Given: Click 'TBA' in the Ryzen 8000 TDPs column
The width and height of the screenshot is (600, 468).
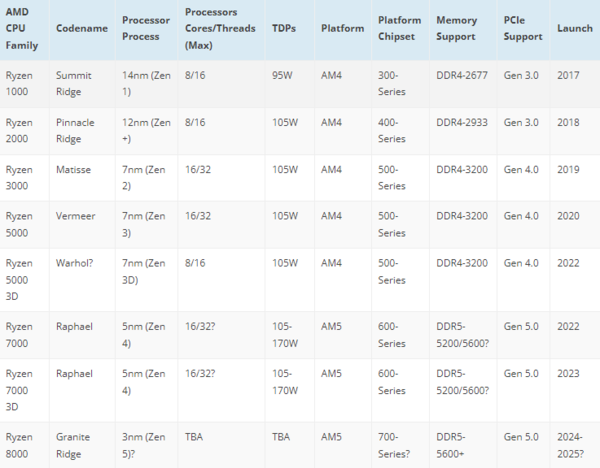Looking at the screenshot, I should pyautogui.click(x=281, y=437).
